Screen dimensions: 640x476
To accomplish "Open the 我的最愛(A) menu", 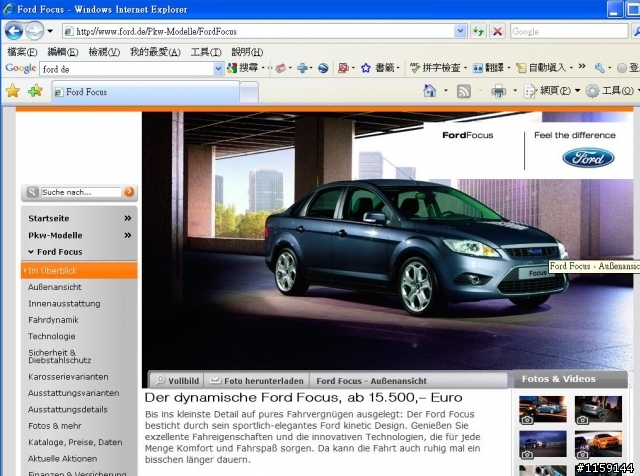I will pos(155,52).
